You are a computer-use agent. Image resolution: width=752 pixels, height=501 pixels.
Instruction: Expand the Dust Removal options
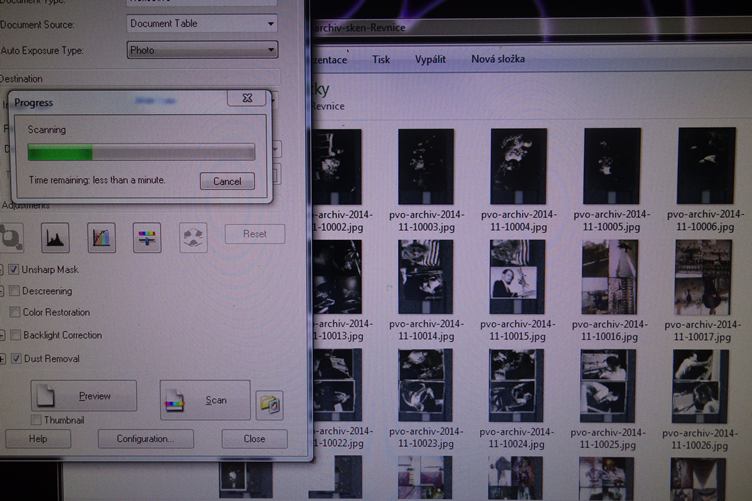point(2,359)
